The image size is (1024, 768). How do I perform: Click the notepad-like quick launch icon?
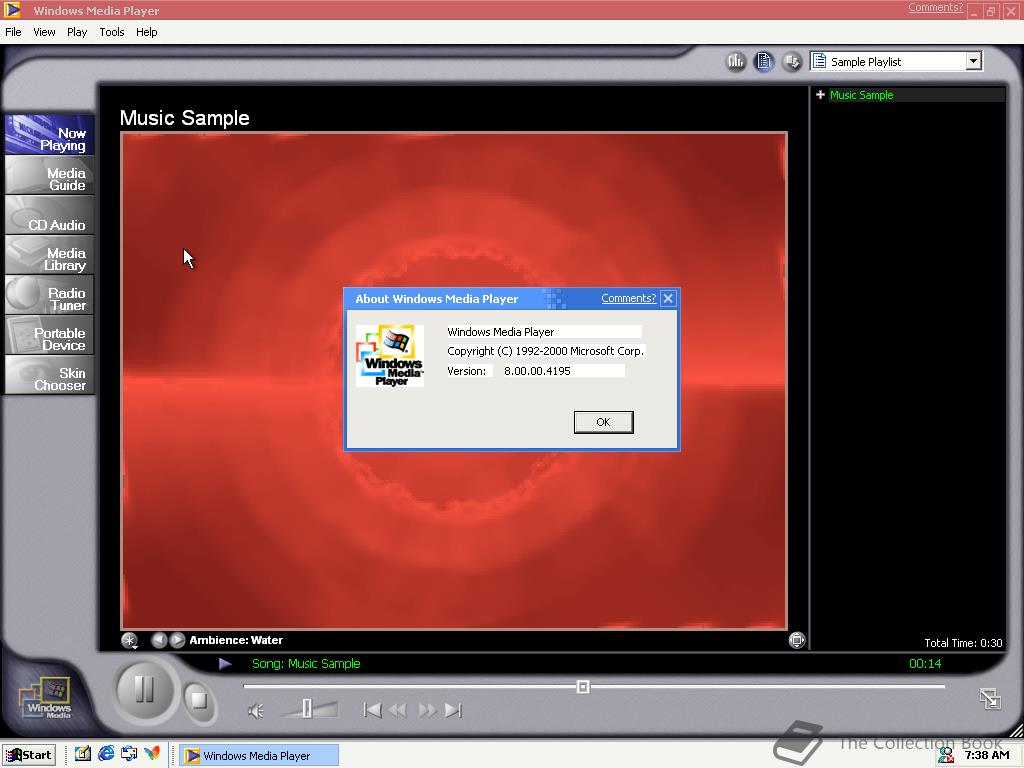pos(82,754)
